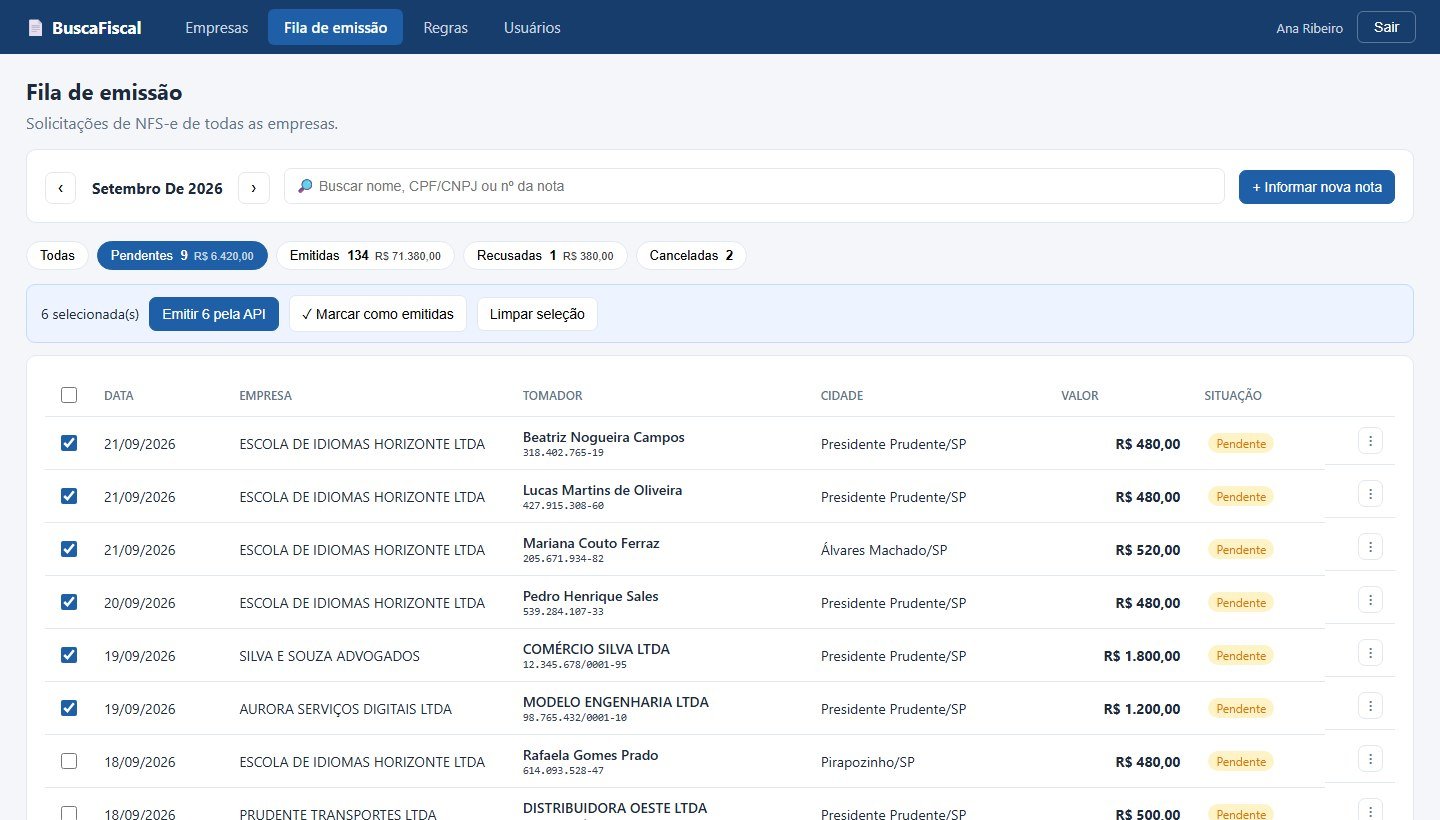Open row actions for COMÉRCIO SILVA LTDA
This screenshot has width=1440, height=820.
1370,652
